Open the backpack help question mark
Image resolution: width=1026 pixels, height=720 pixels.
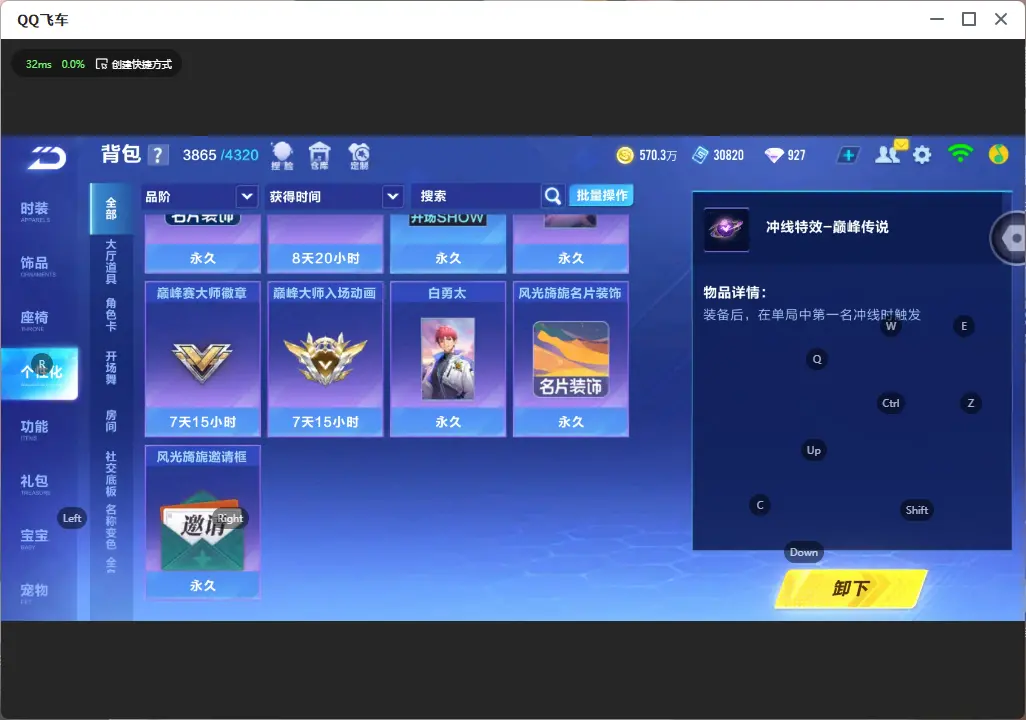coord(158,155)
